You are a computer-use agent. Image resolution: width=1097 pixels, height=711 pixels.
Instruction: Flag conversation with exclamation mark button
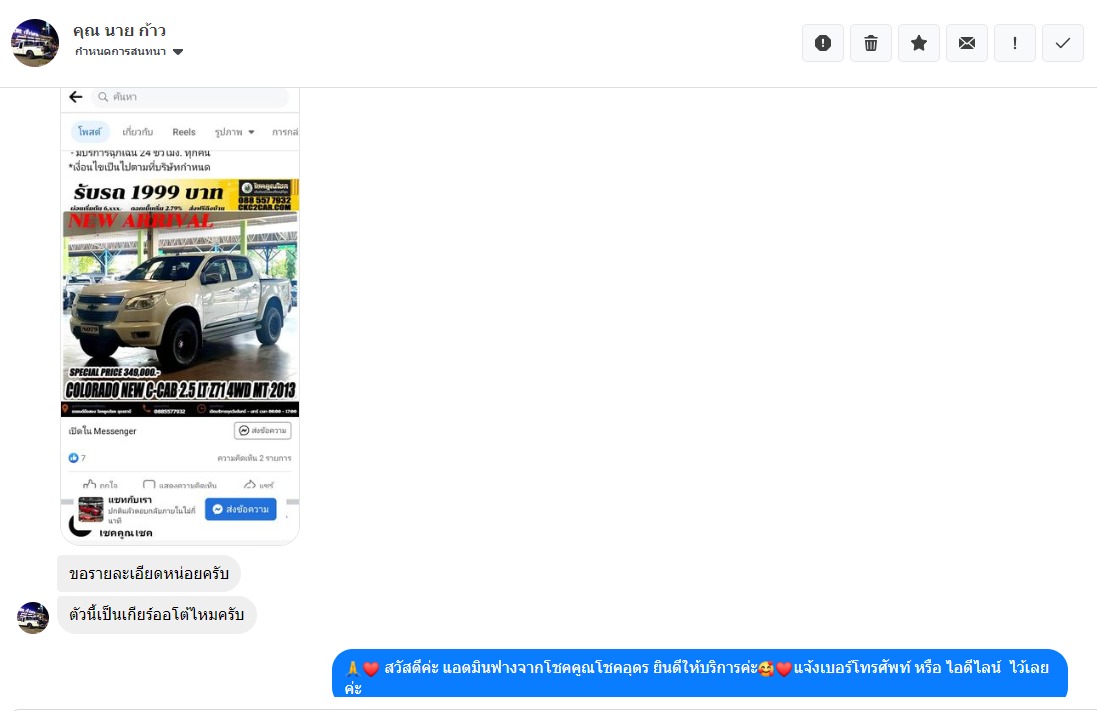[1014, 43]
